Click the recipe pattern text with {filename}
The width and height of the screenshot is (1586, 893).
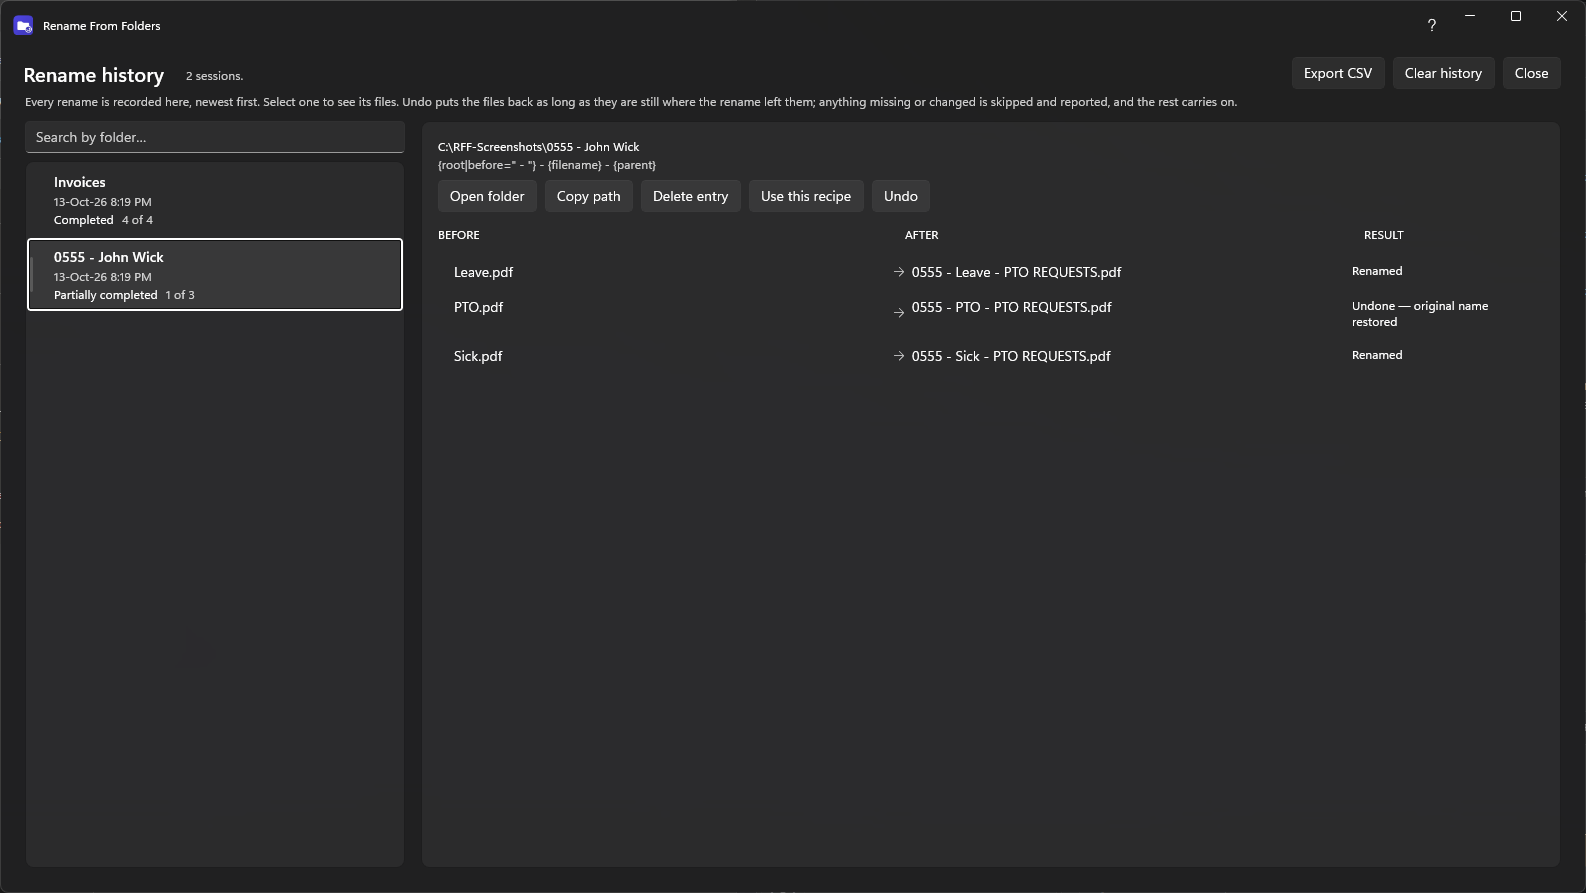pos(547,165)
